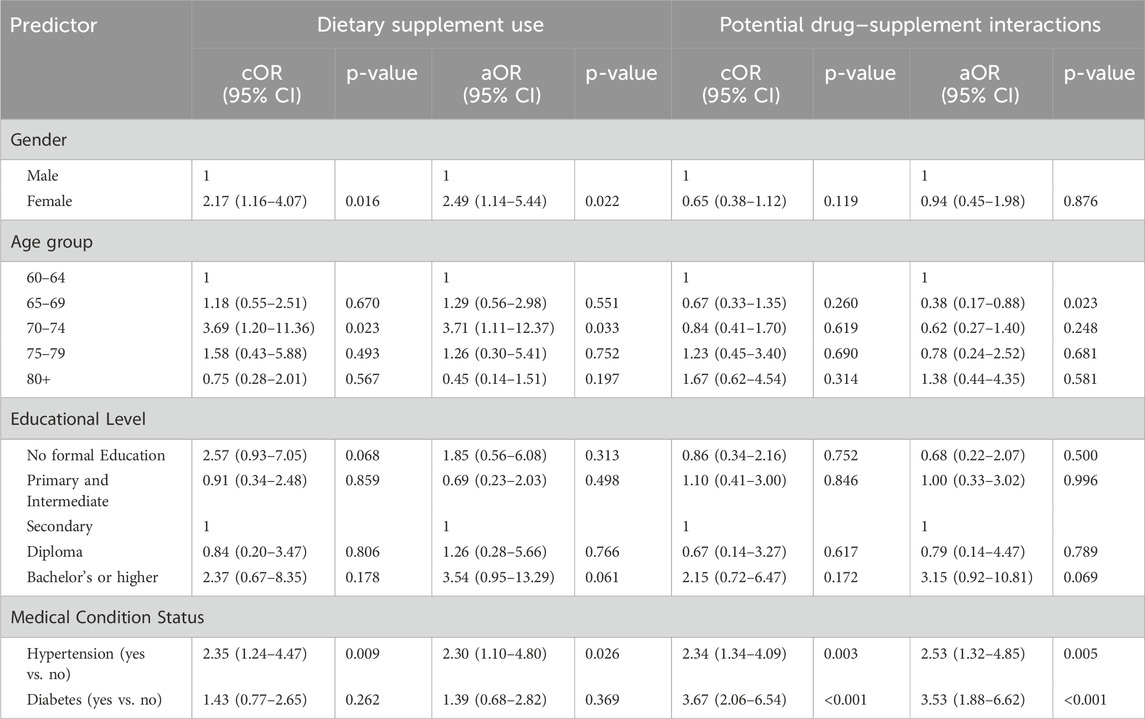This screenshot has height=719, width=1145.
Task: Click Potential drug–supplement interactions header
Action: 907,24
